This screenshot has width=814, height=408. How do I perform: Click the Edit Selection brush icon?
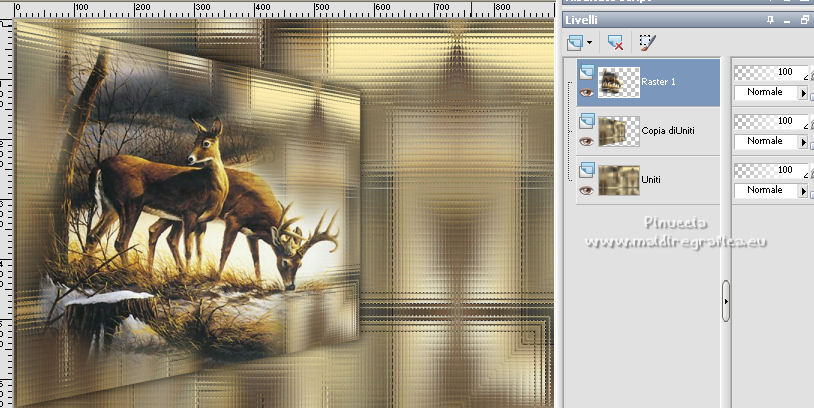click(x=647, y=43)
